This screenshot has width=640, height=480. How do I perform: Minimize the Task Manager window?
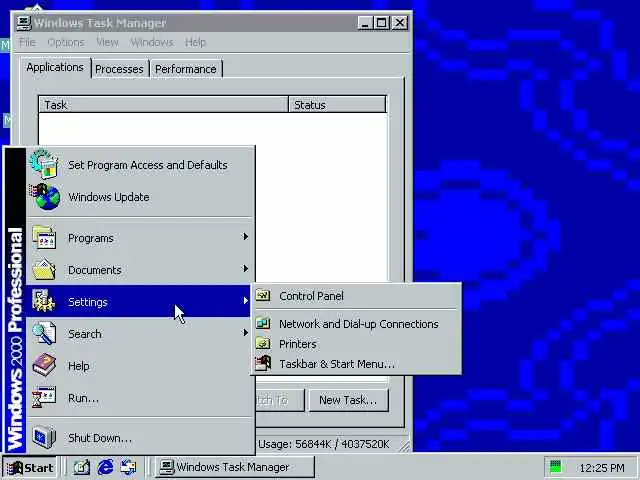(365, 23)
